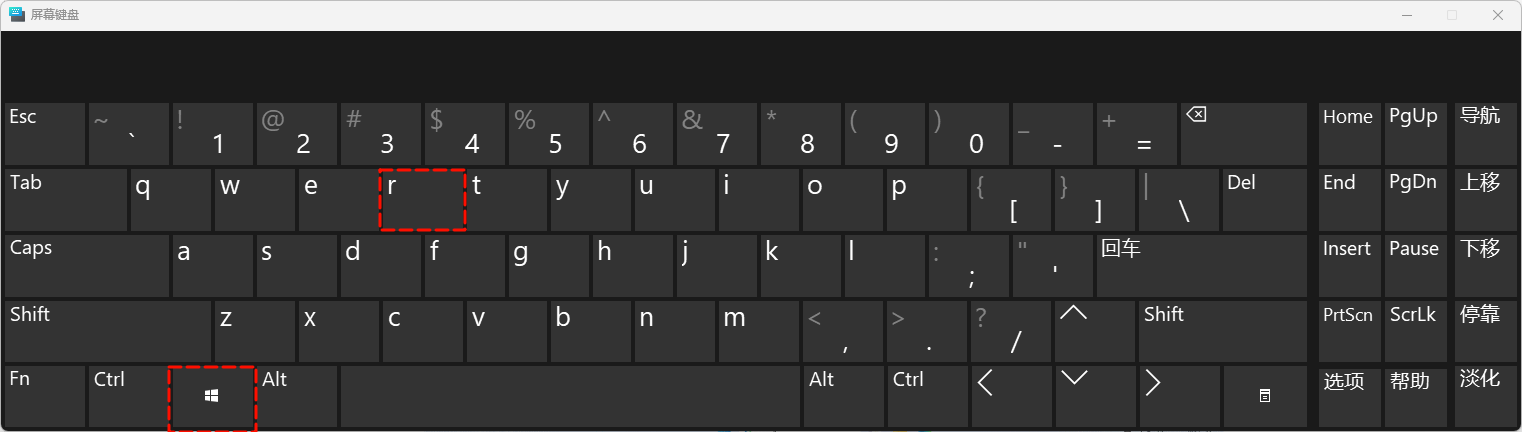
Task: Toggle the Fn key
Action: click(x=44, y=396)
